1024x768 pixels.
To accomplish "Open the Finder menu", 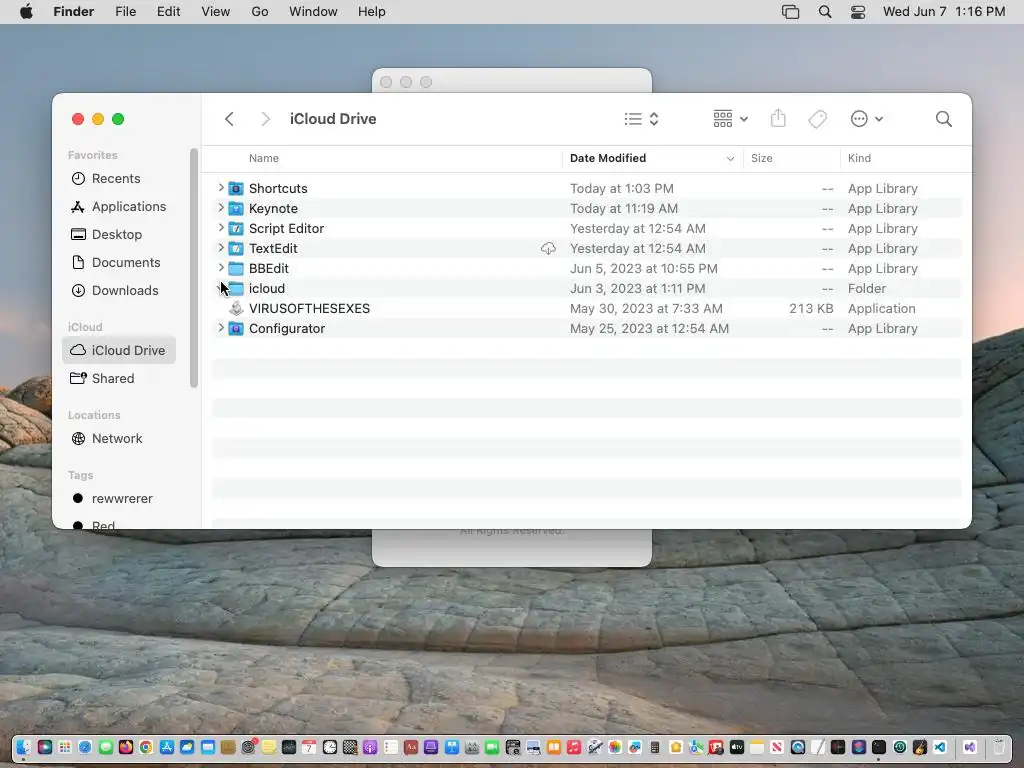I will (x=74, y=12).
